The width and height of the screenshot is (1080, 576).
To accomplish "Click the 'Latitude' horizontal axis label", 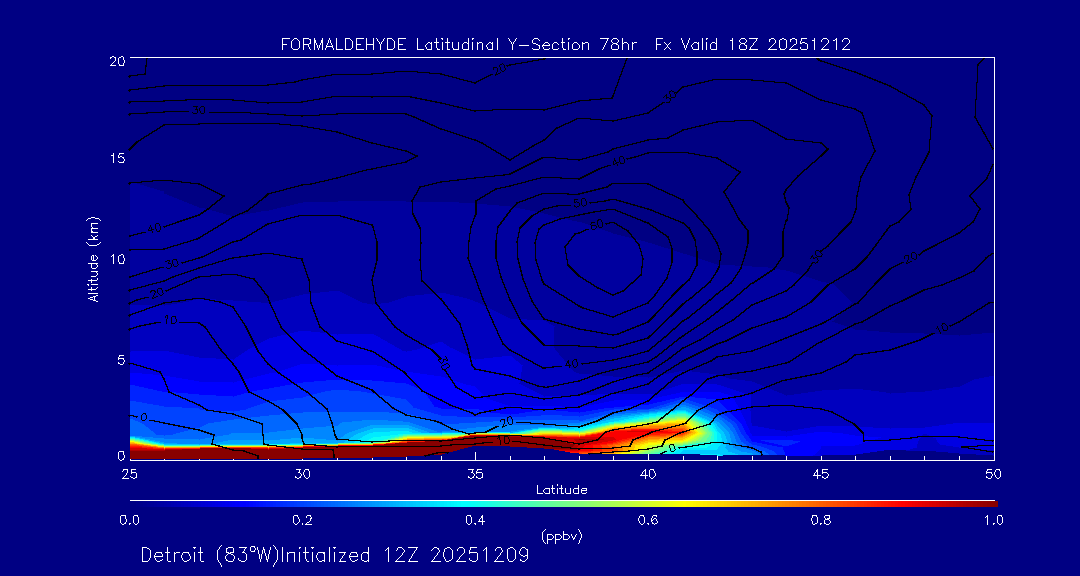I will tap(561, 489).
